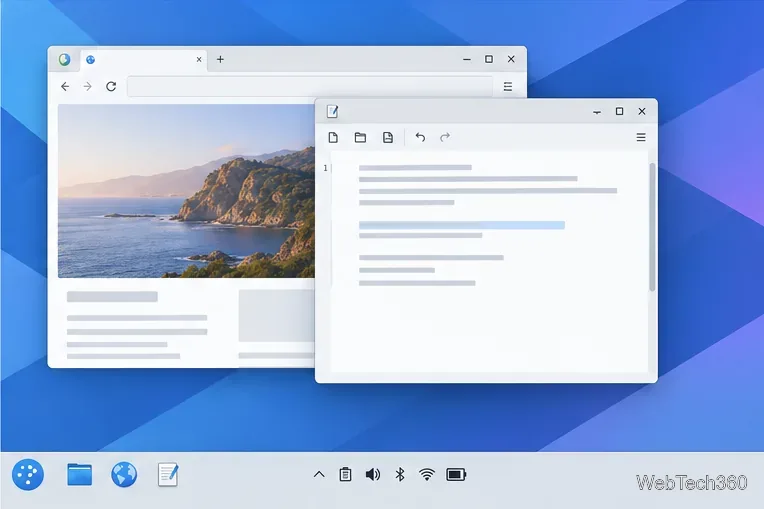Close the browser window

click(511, 59)
